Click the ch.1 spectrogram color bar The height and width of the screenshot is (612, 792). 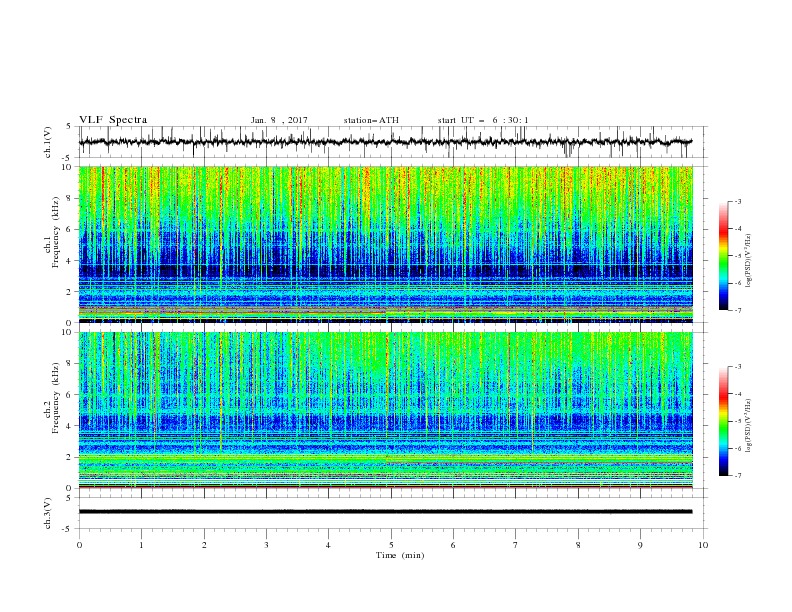[x=724, y=256]
